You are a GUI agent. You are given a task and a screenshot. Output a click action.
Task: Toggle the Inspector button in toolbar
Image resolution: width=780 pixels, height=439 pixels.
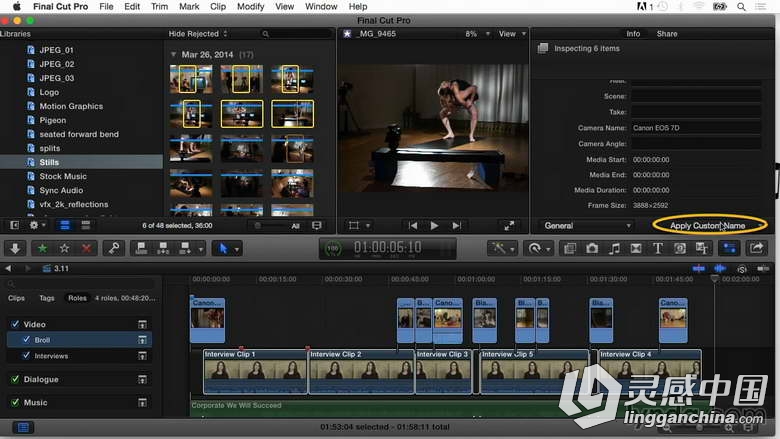[x=729, y=248]
